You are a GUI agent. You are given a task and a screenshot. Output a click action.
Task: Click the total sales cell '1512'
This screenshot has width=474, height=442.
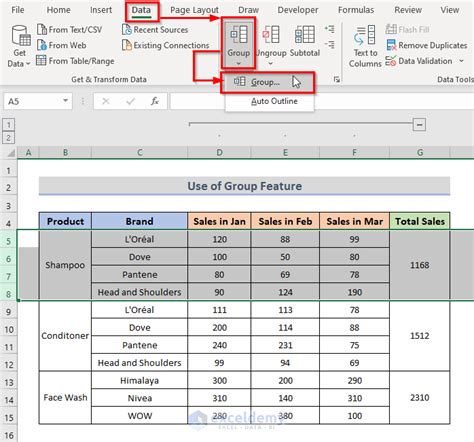point(420,336)
